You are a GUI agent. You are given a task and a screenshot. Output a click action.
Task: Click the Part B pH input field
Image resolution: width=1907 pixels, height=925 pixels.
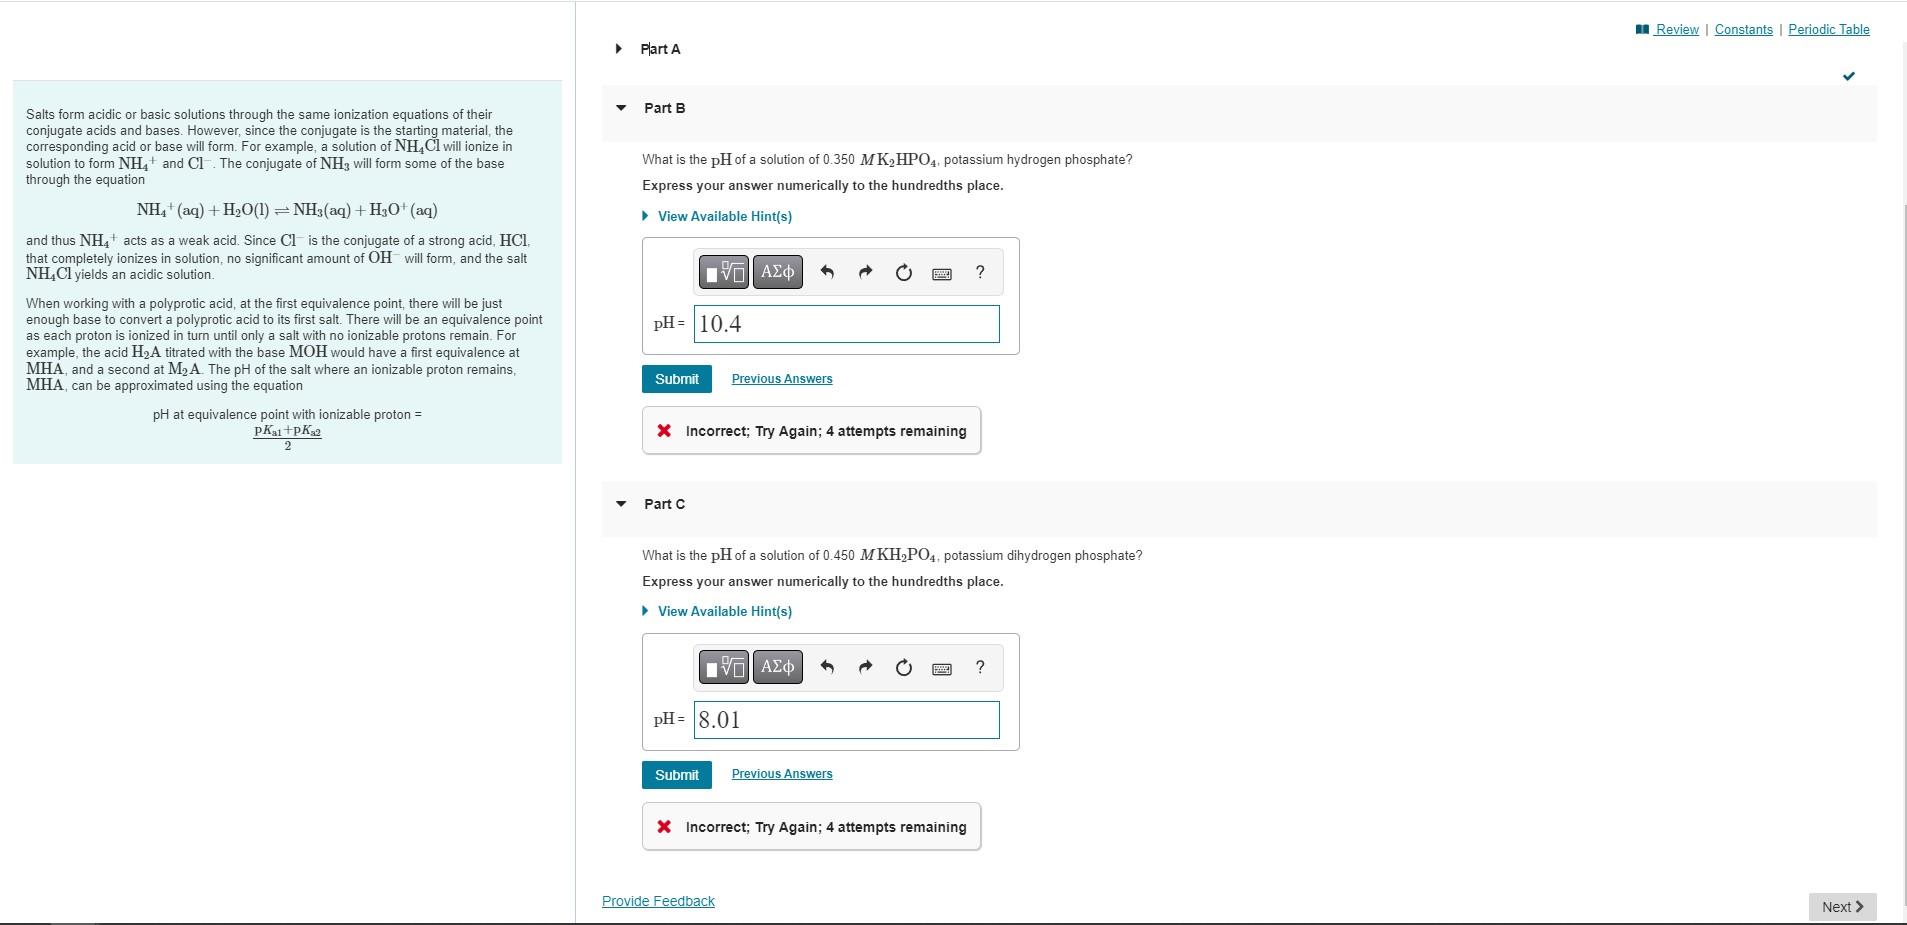[847, 324]
